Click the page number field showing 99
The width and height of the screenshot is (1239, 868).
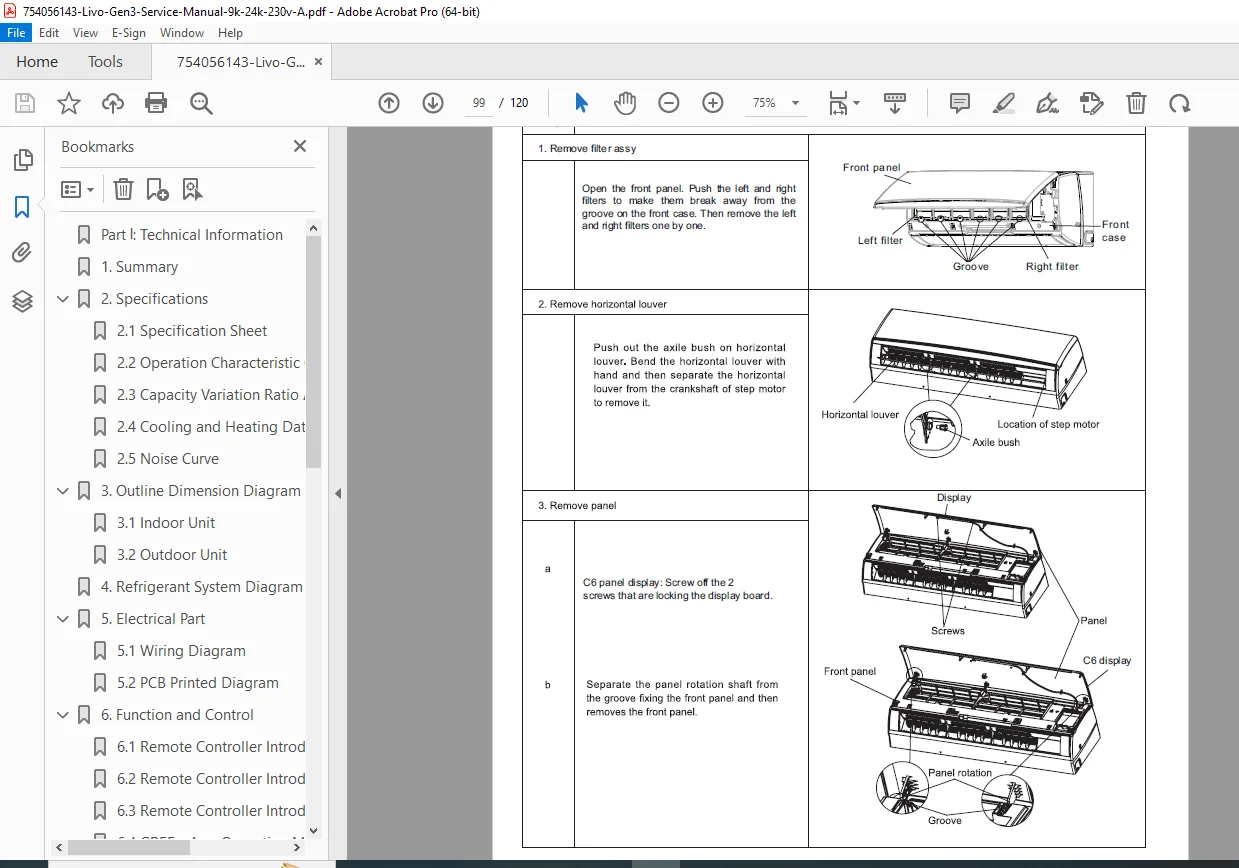[479, 103]
